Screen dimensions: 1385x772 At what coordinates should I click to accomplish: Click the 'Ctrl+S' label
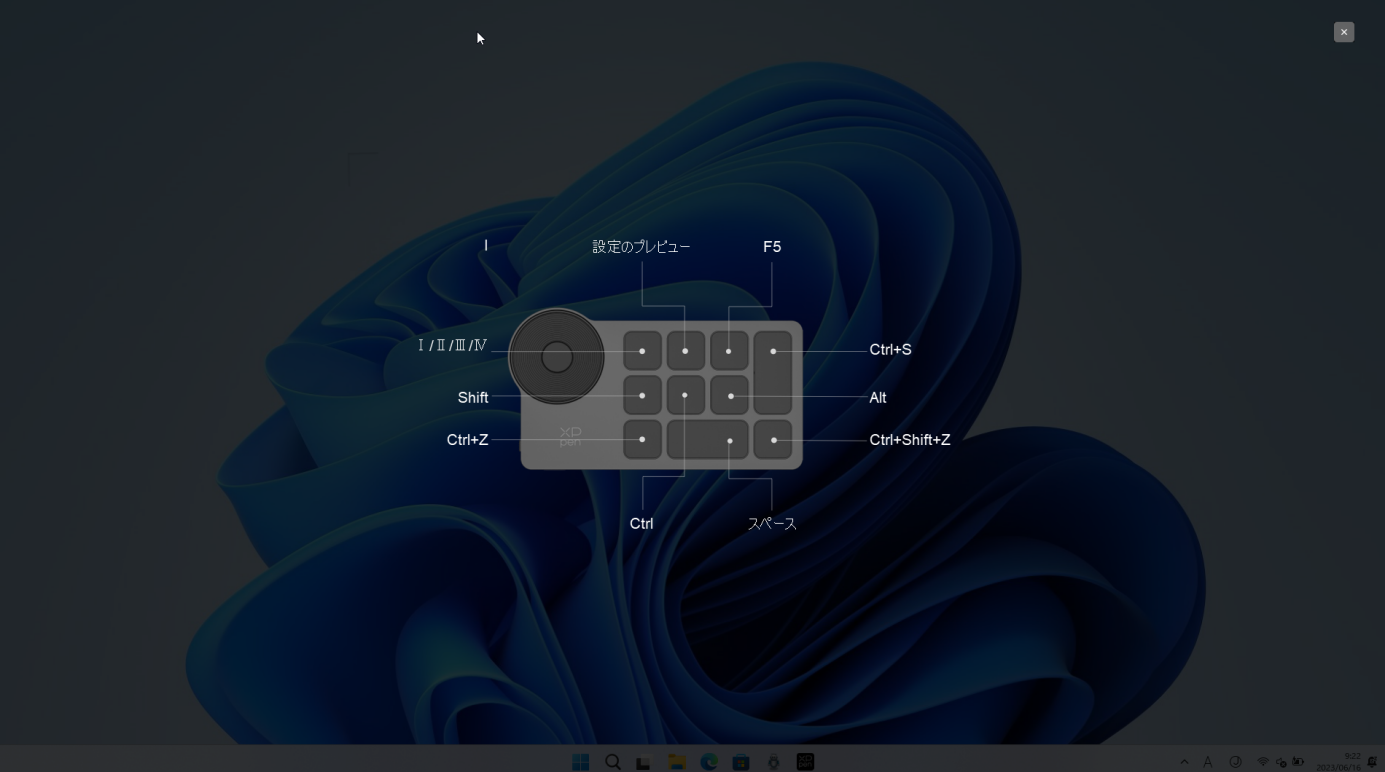click(x=890, y=350)
